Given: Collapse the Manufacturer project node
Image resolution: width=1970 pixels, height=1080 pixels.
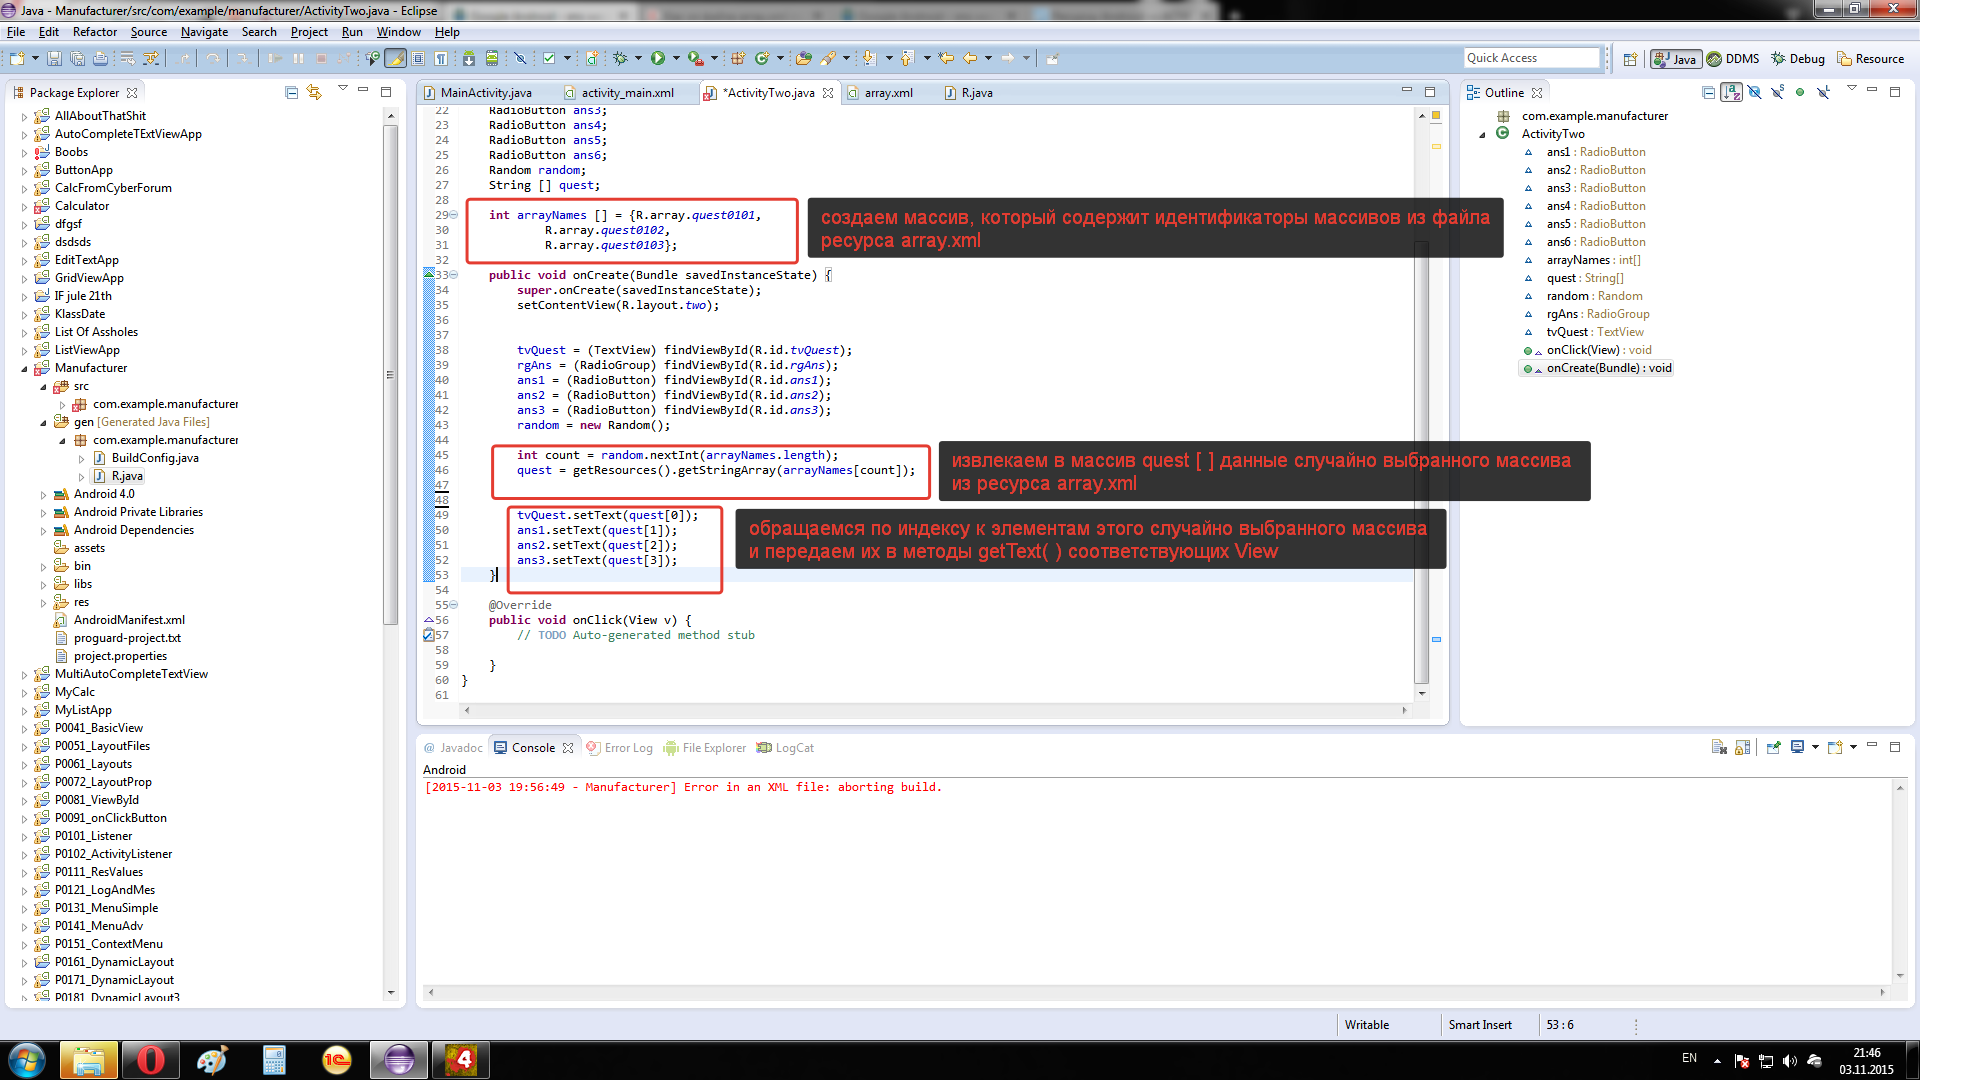Looking at the screenshot, I should click(25, 369).
